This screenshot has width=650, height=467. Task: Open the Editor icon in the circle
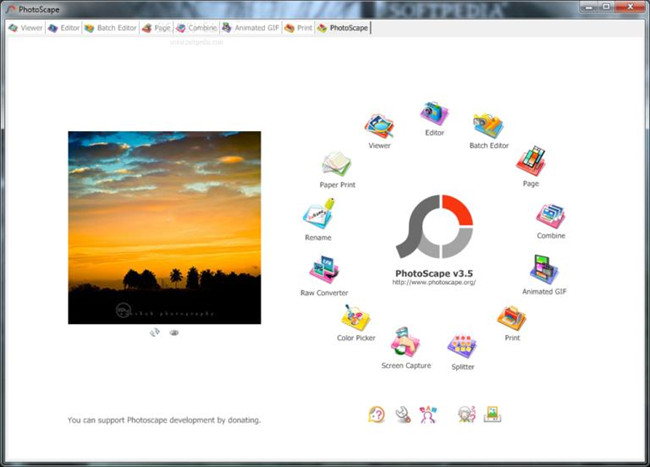click(x=434, y=114)
